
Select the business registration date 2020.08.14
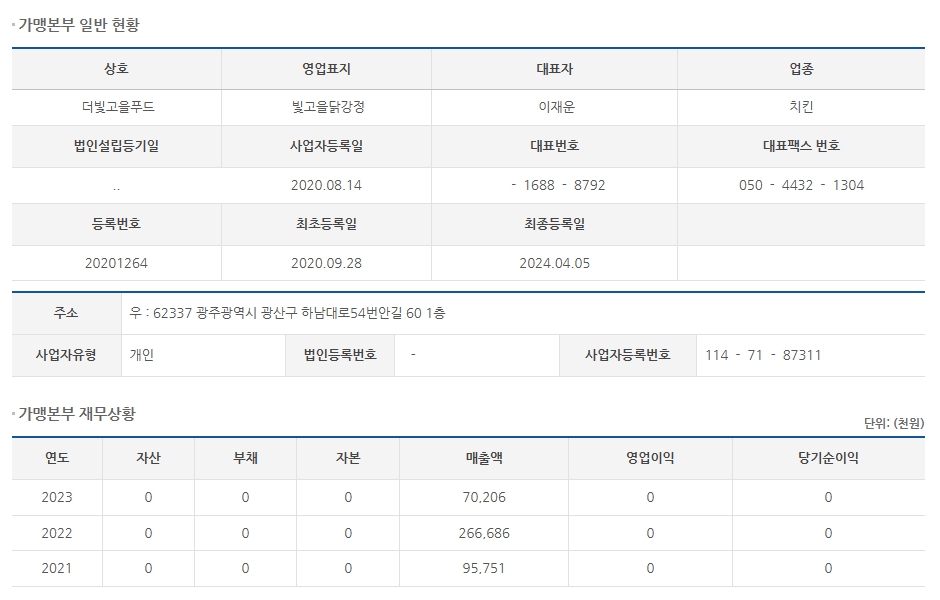(x=326, y=185)
